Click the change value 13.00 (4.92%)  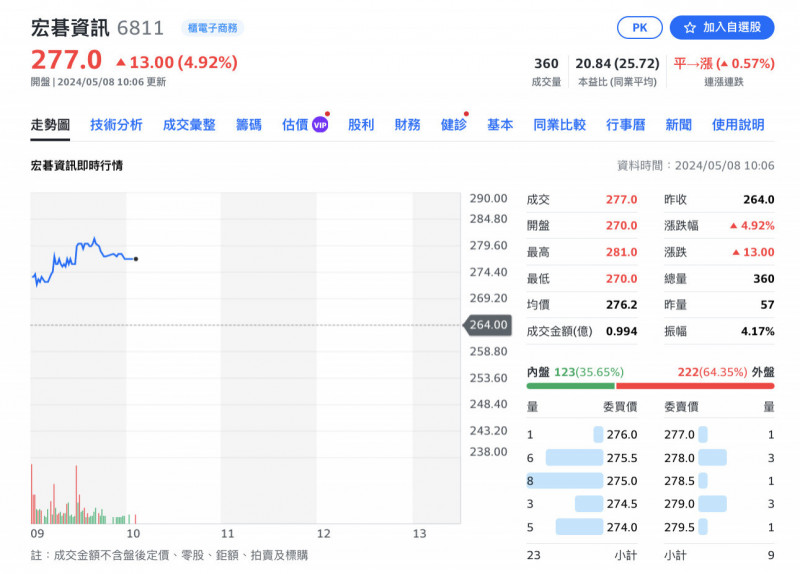177,62
